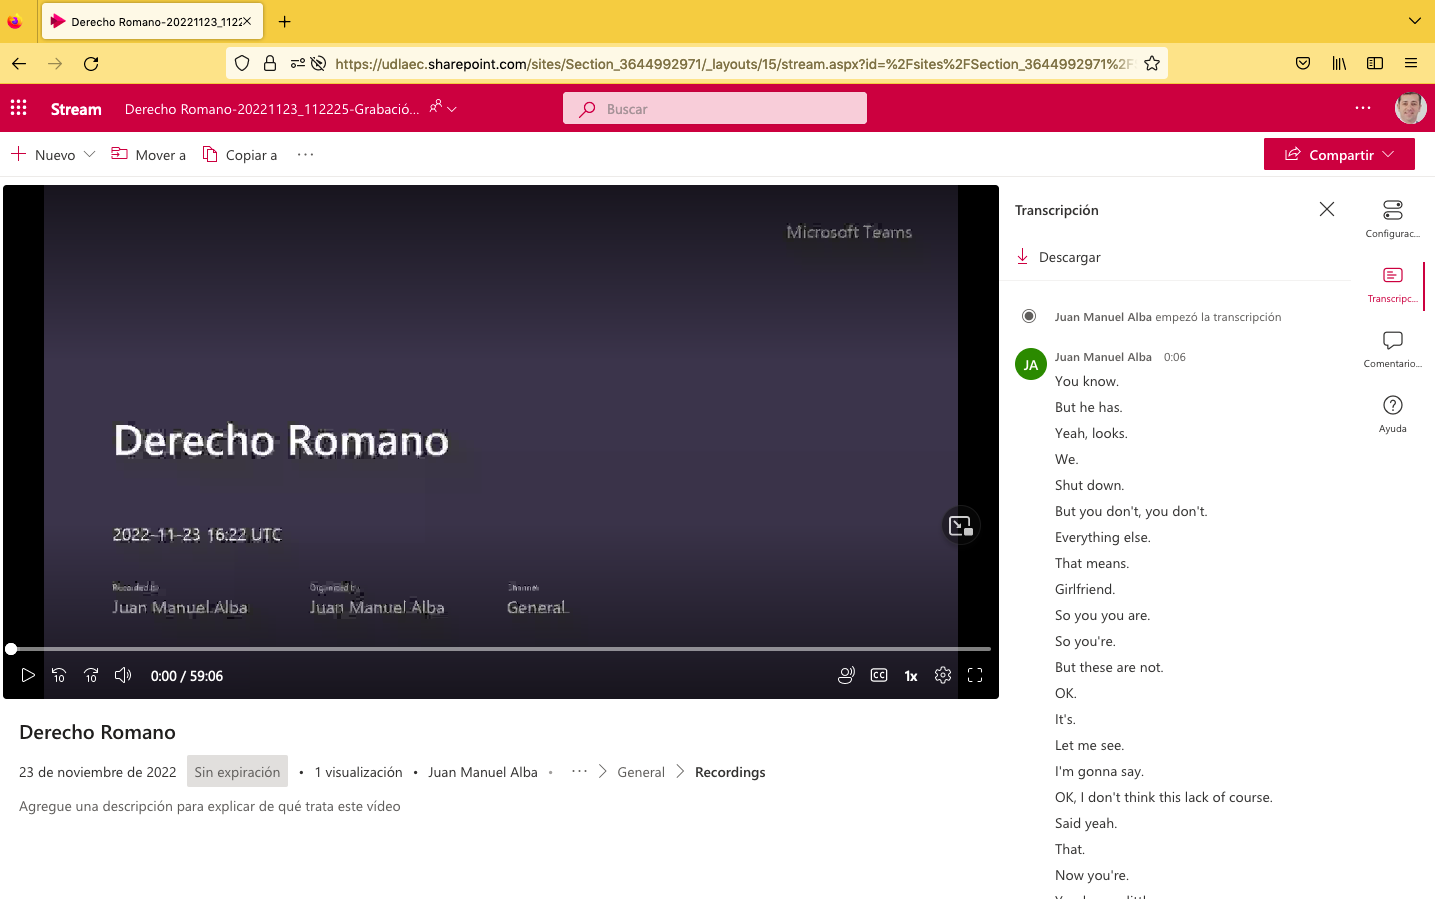Change the 1x playback speed
Image resolution: width=1435 pixels, height=899 pixels.
911,676
